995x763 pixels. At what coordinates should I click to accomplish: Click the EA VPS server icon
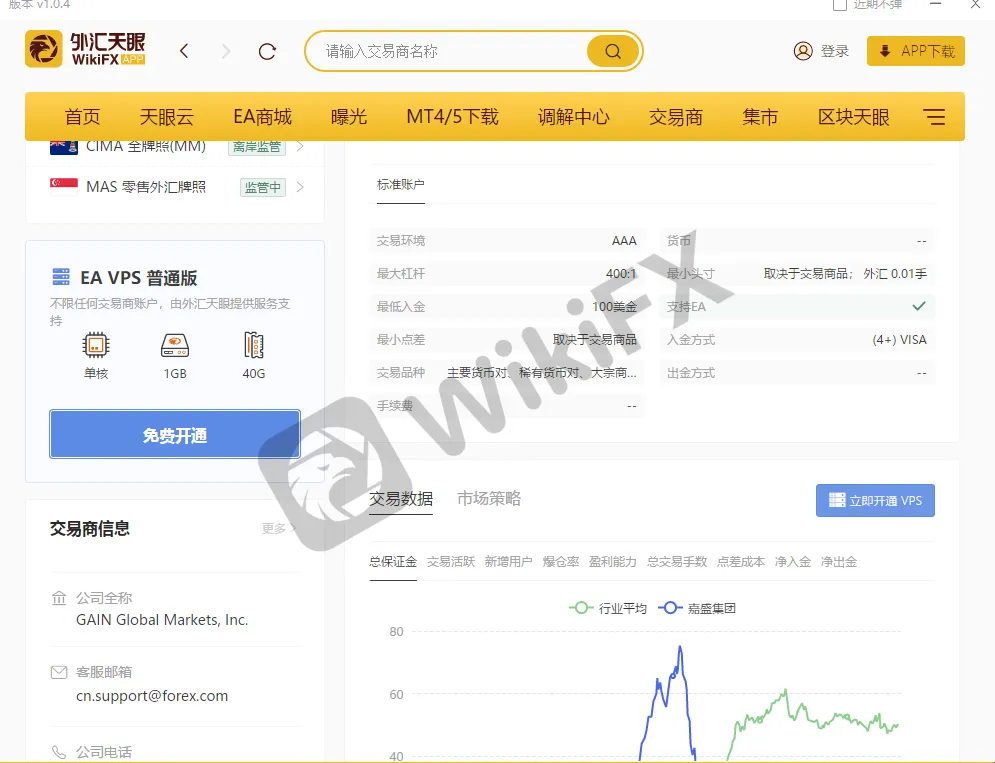pyautogui.click(x=61, y=277)
